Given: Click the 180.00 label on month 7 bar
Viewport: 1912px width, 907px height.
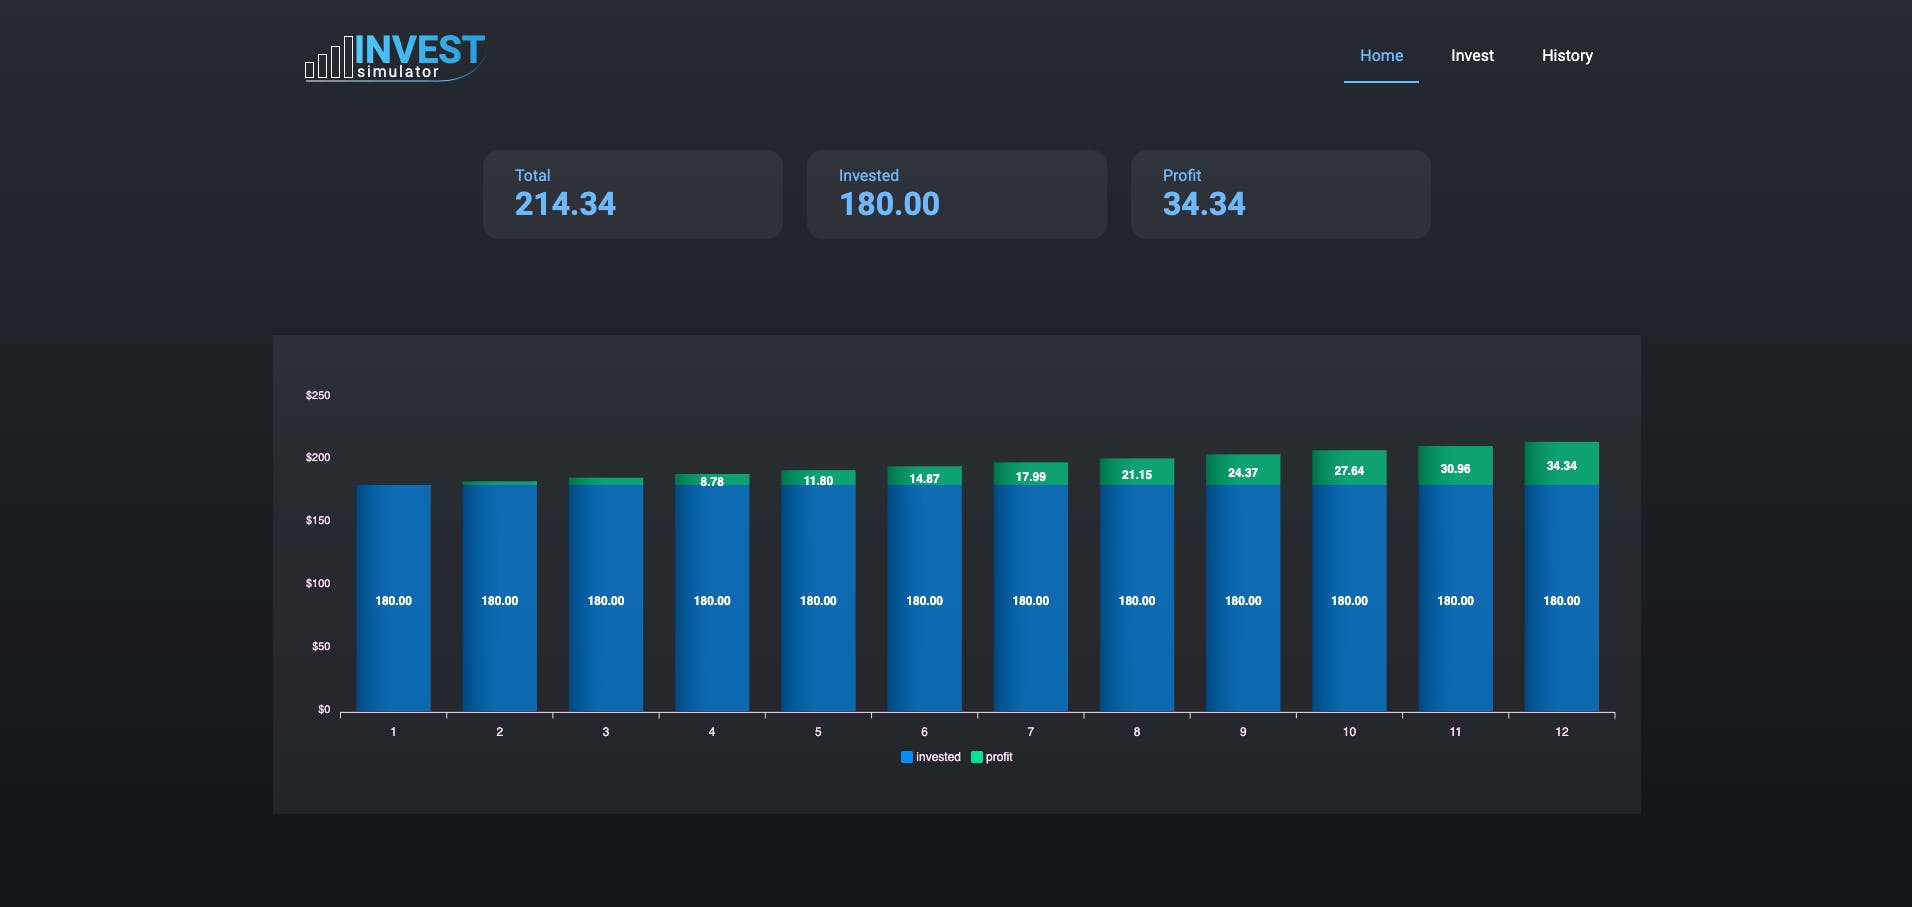Looking at the screenshot, I should click(1030, 601).
